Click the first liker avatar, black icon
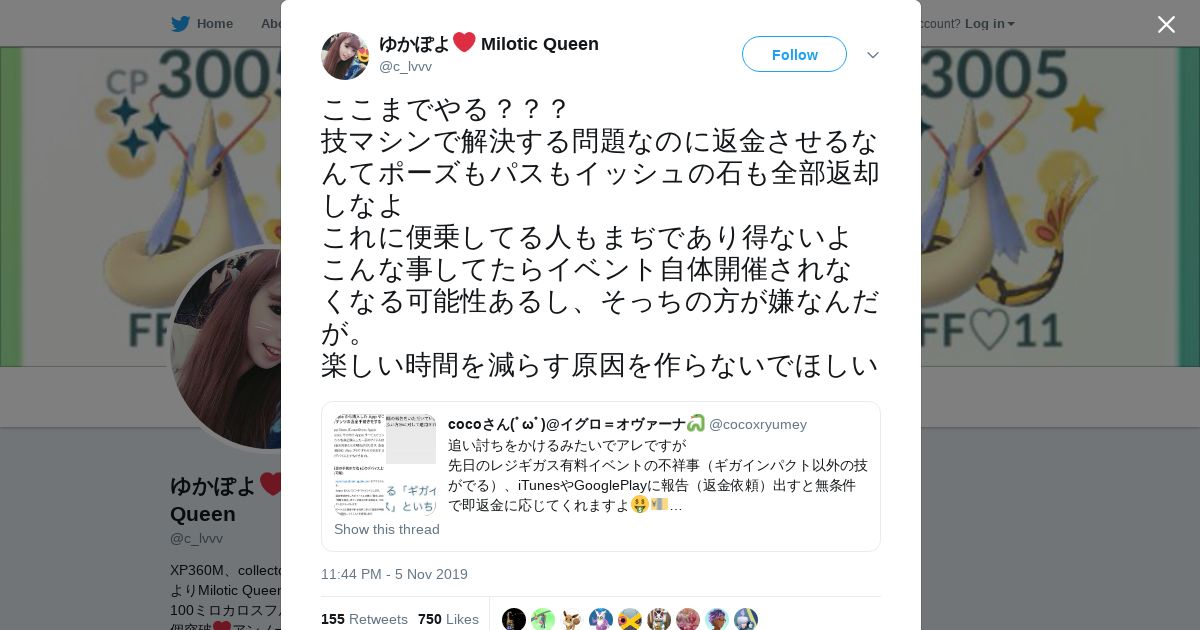This screenshot has width=1200, height=630. click(x=514, y=619)
